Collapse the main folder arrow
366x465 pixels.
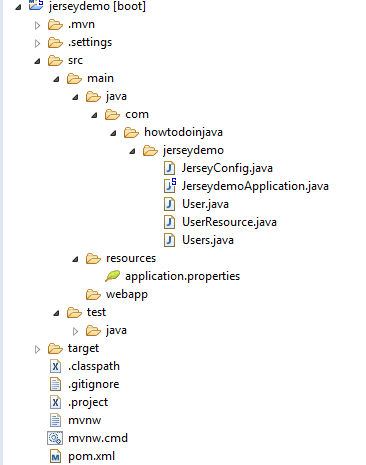[x=56, y=79]
